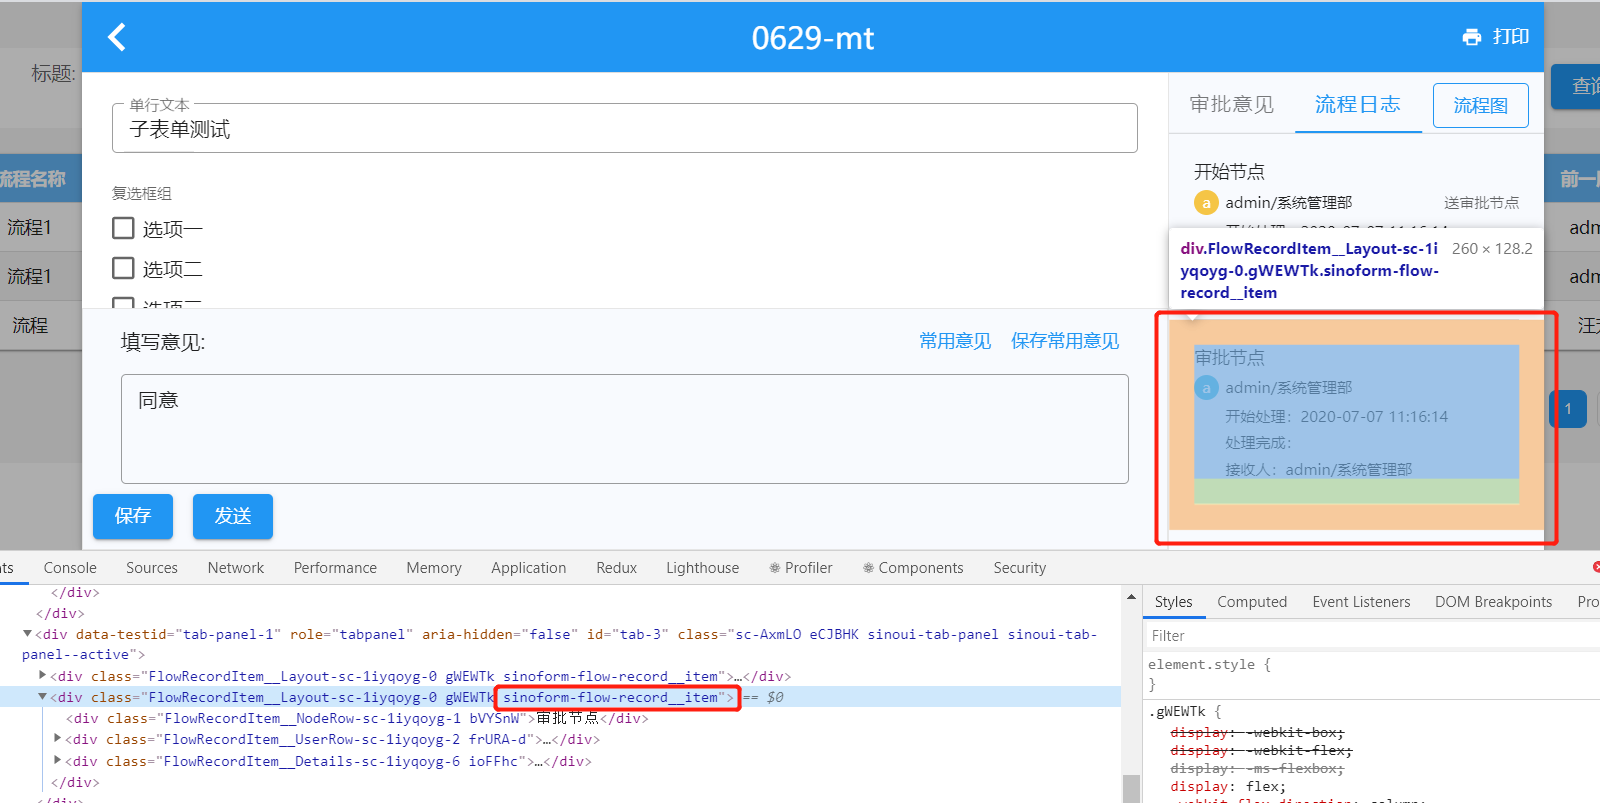
Task: Click the 0629-mt title
Action: point(812,38)
